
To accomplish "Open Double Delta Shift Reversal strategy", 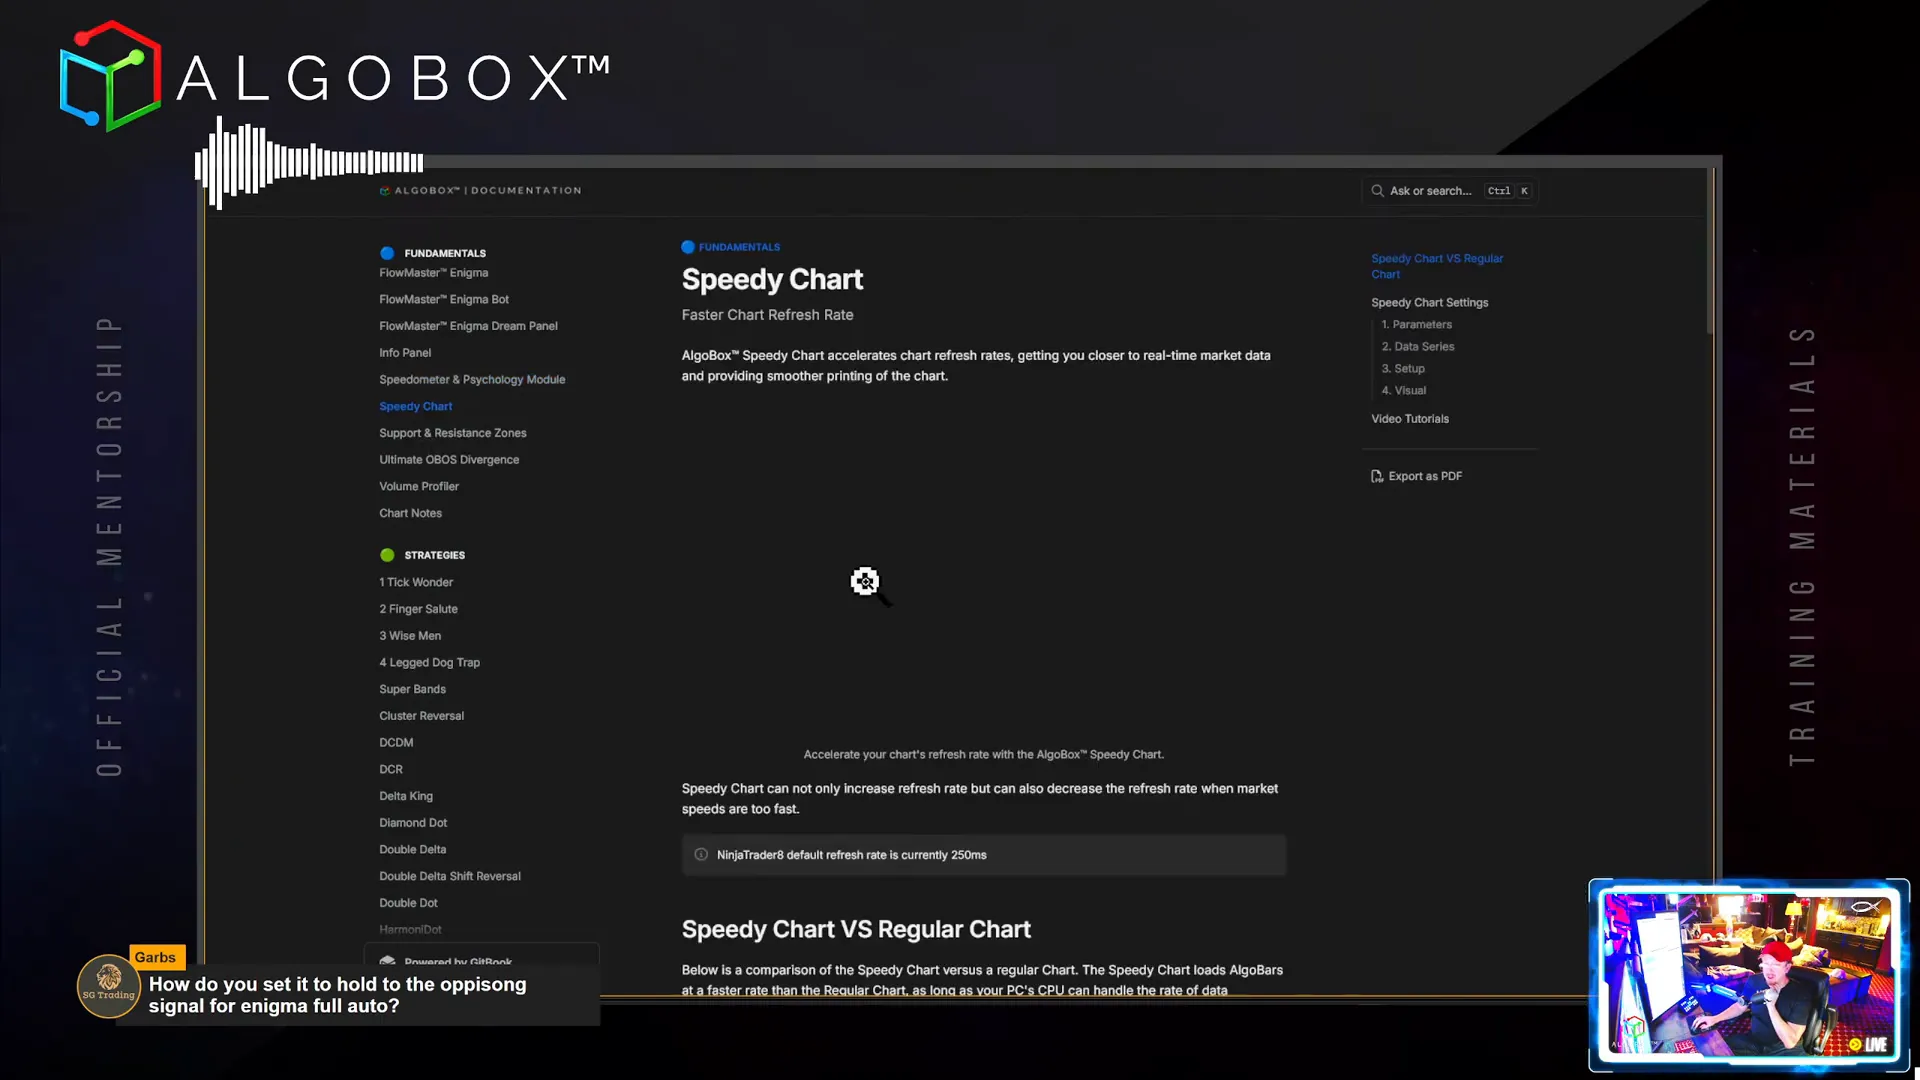I will tap(450, 877).
